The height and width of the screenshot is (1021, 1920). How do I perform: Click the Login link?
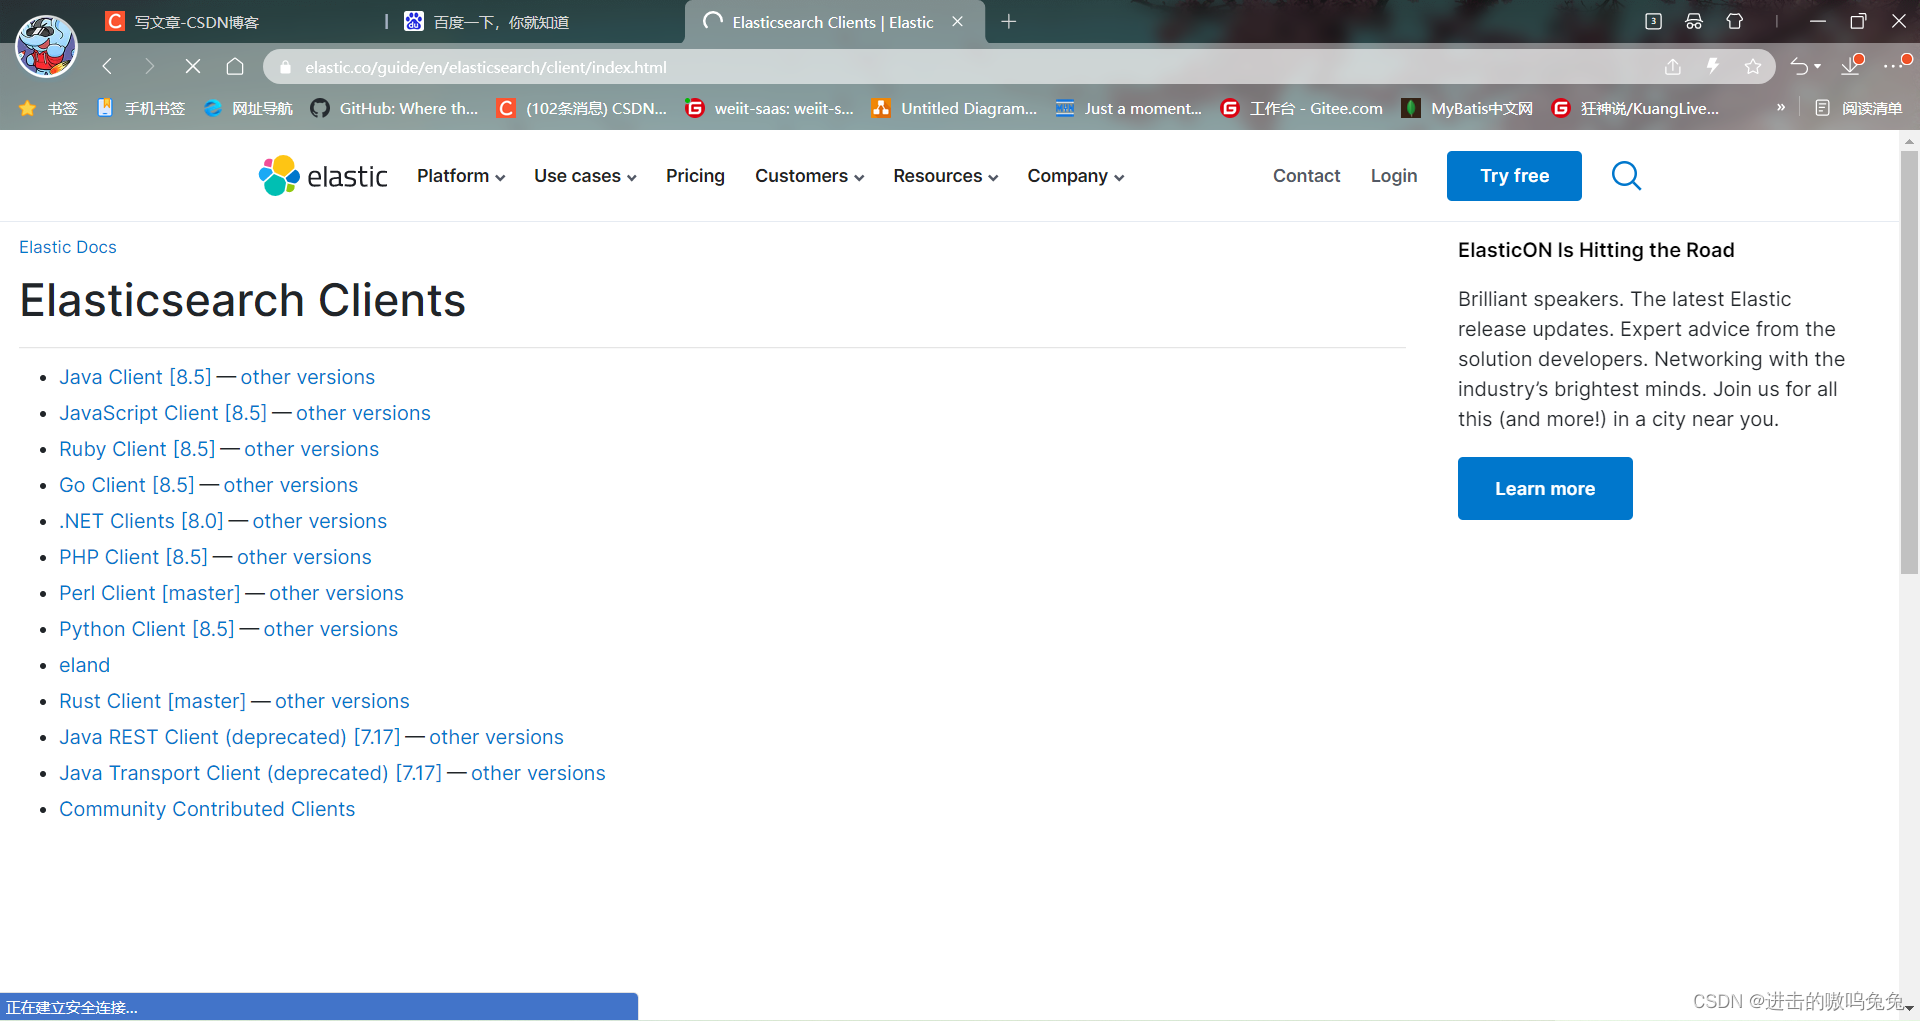(x=1394, y=176)
